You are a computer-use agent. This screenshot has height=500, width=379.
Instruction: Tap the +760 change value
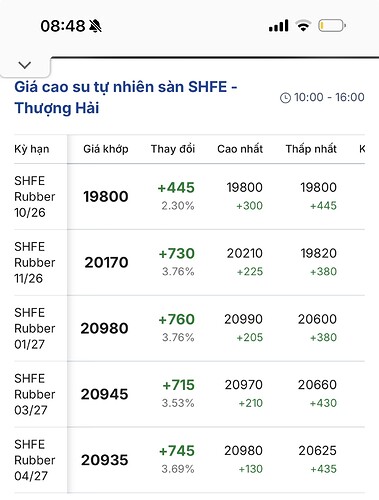pos(176,320)
